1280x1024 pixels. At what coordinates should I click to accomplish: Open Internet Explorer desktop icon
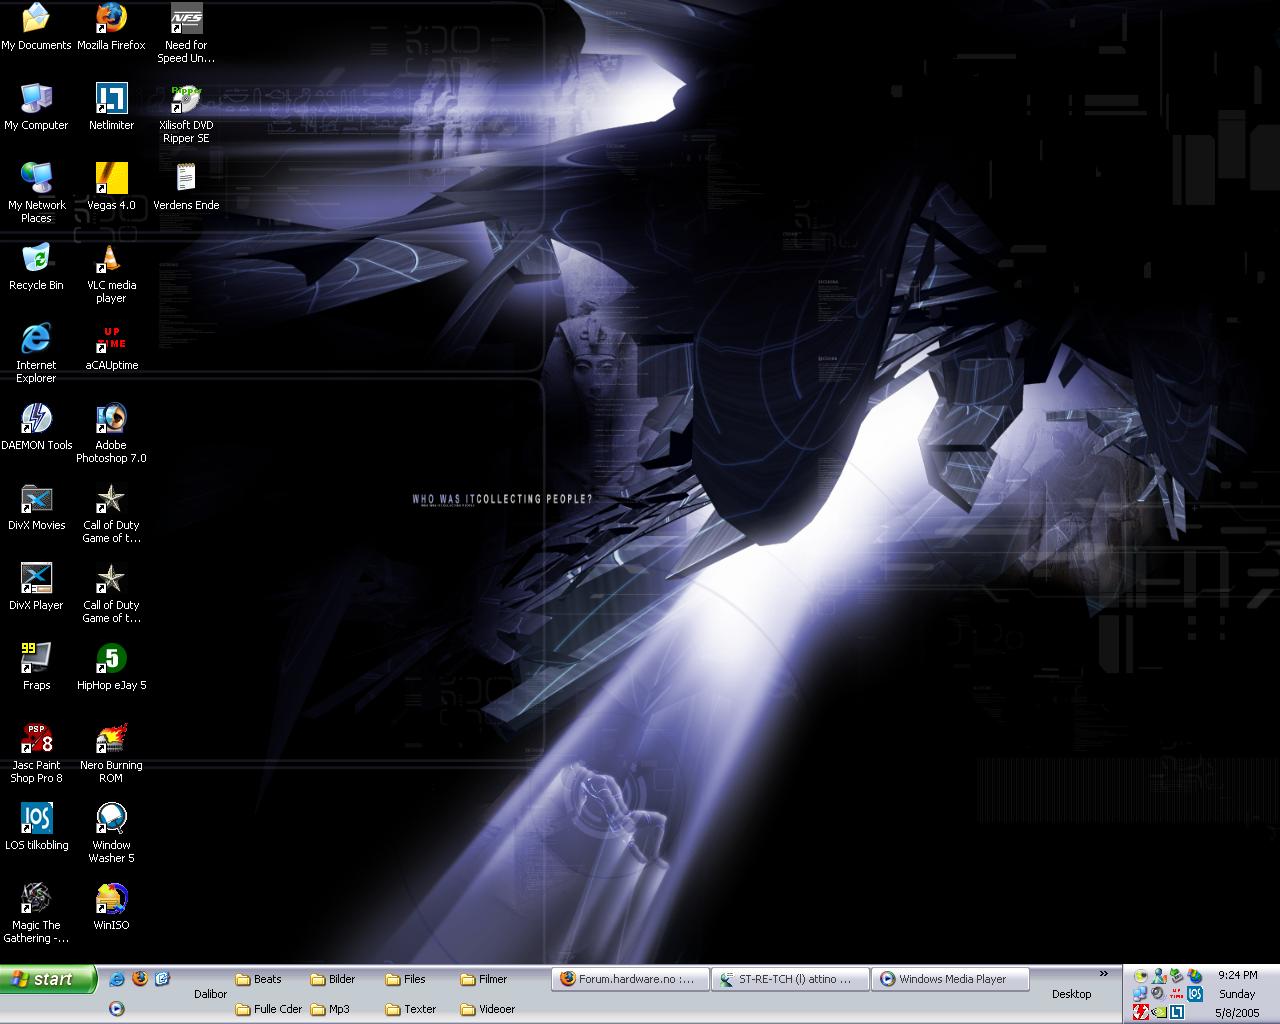[36, 354]
